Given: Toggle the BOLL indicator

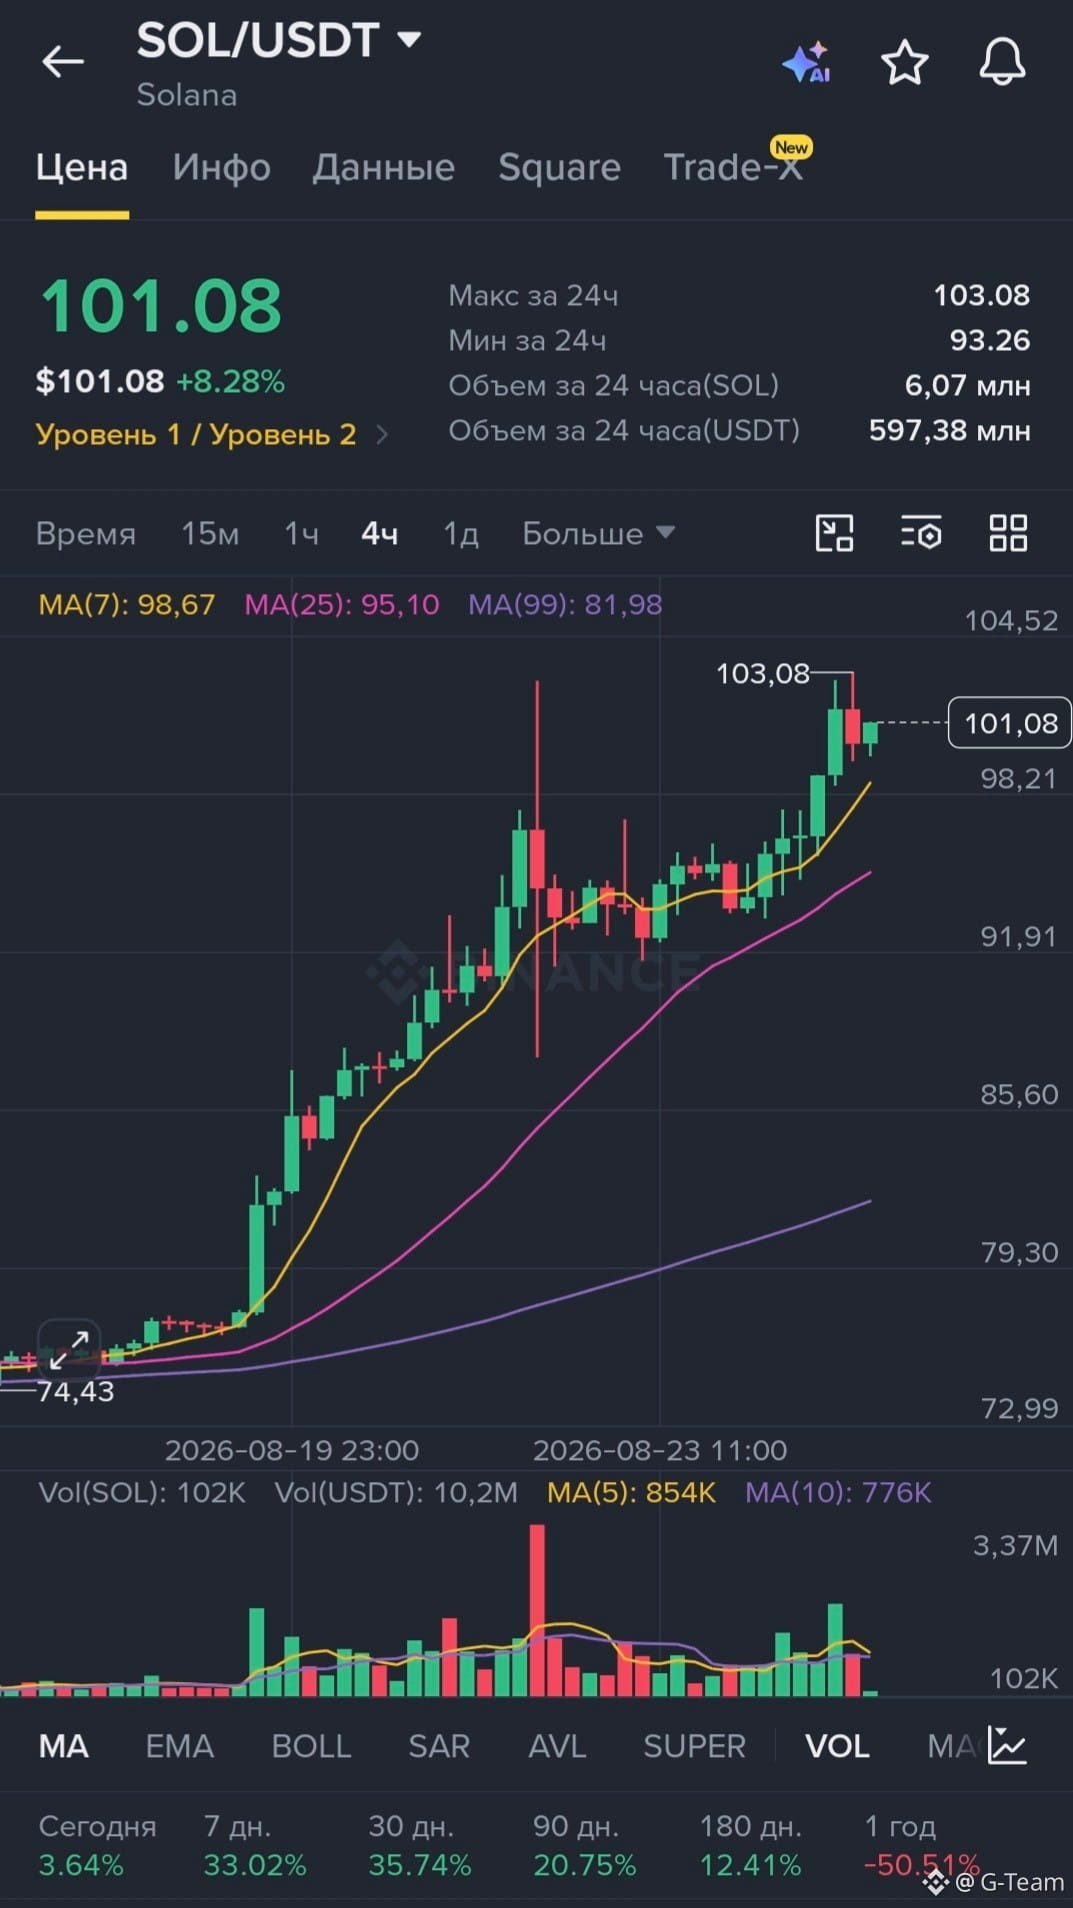Looking at the screenshot, I should [x=311, y=1746].
